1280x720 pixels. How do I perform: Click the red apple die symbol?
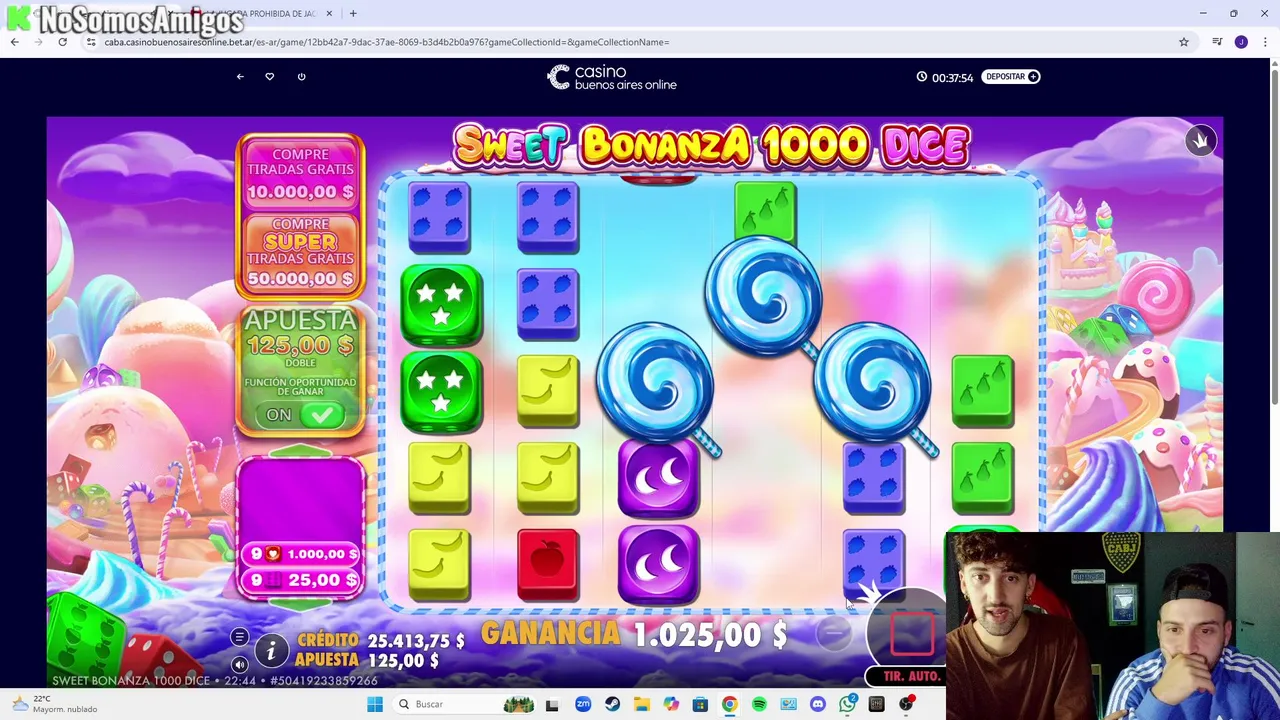click(x=548, y=565)
